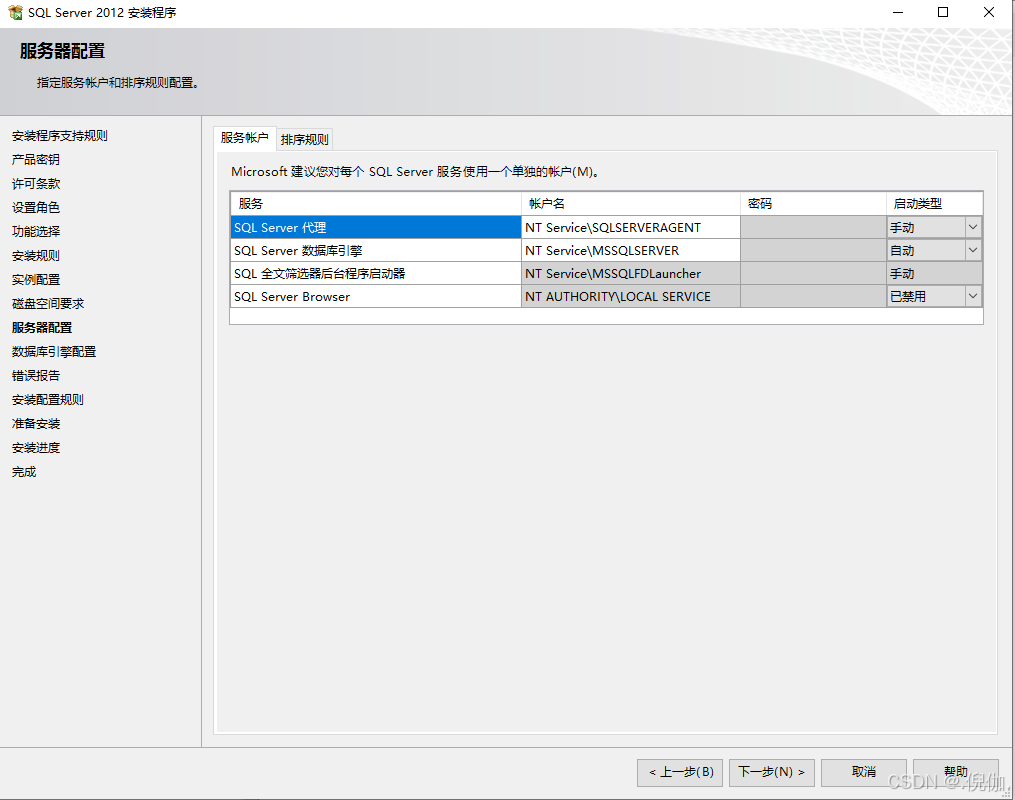Viewport: 1015px width, 800px height.
Task: Click password field for SQL Server 数据库引擎
Action: click(813, 250)
